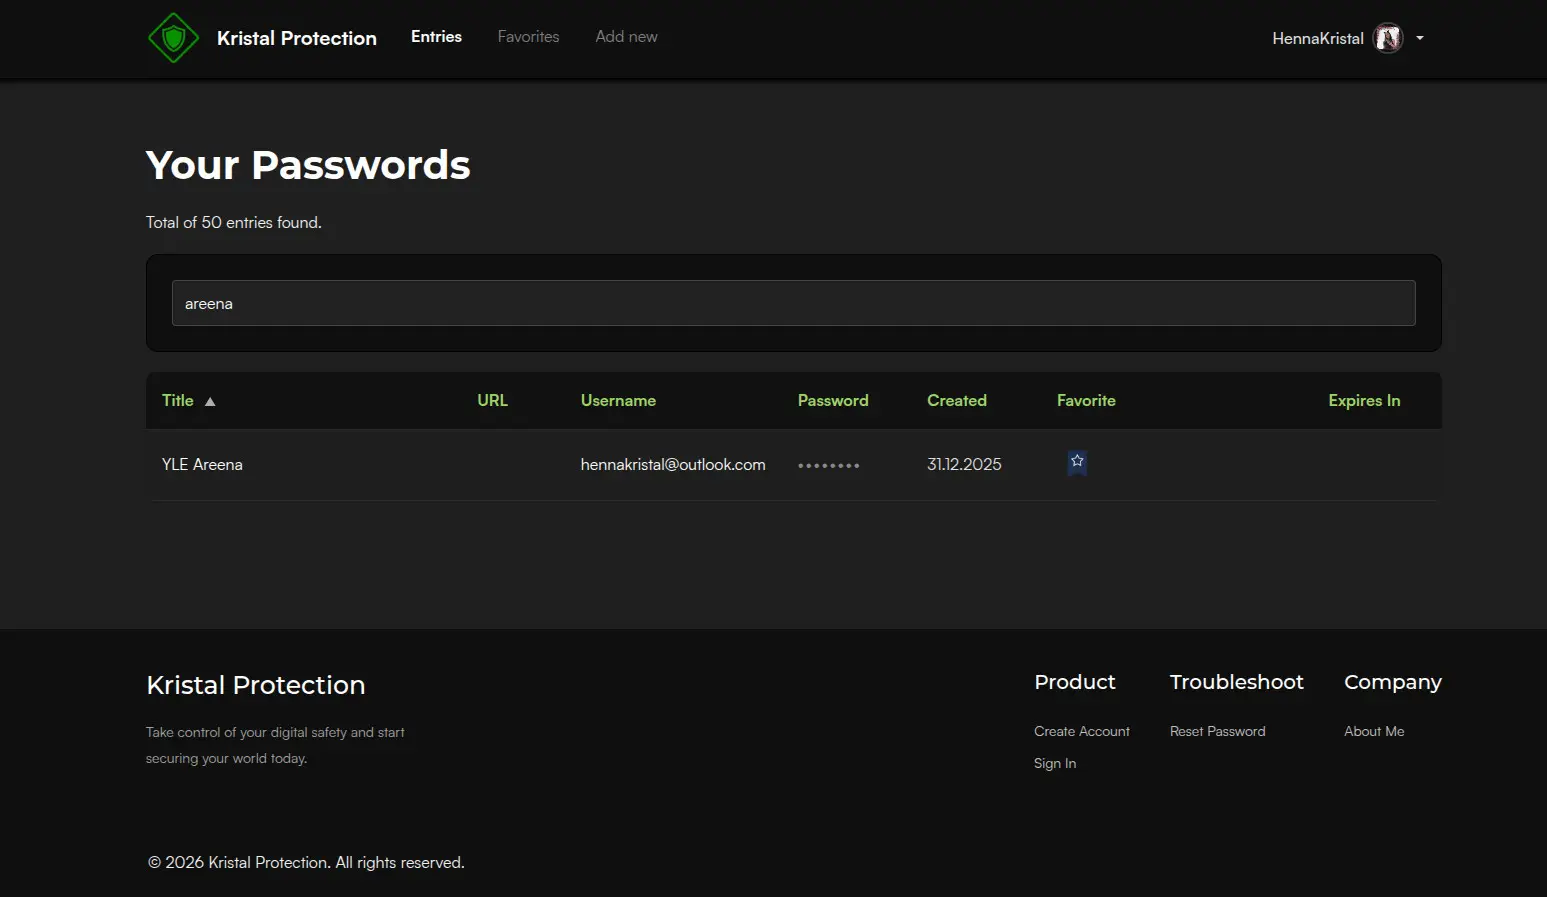Screen dimensions: 1547x897
Task: Open Create Account footer link
Action: click(1082, 731)
